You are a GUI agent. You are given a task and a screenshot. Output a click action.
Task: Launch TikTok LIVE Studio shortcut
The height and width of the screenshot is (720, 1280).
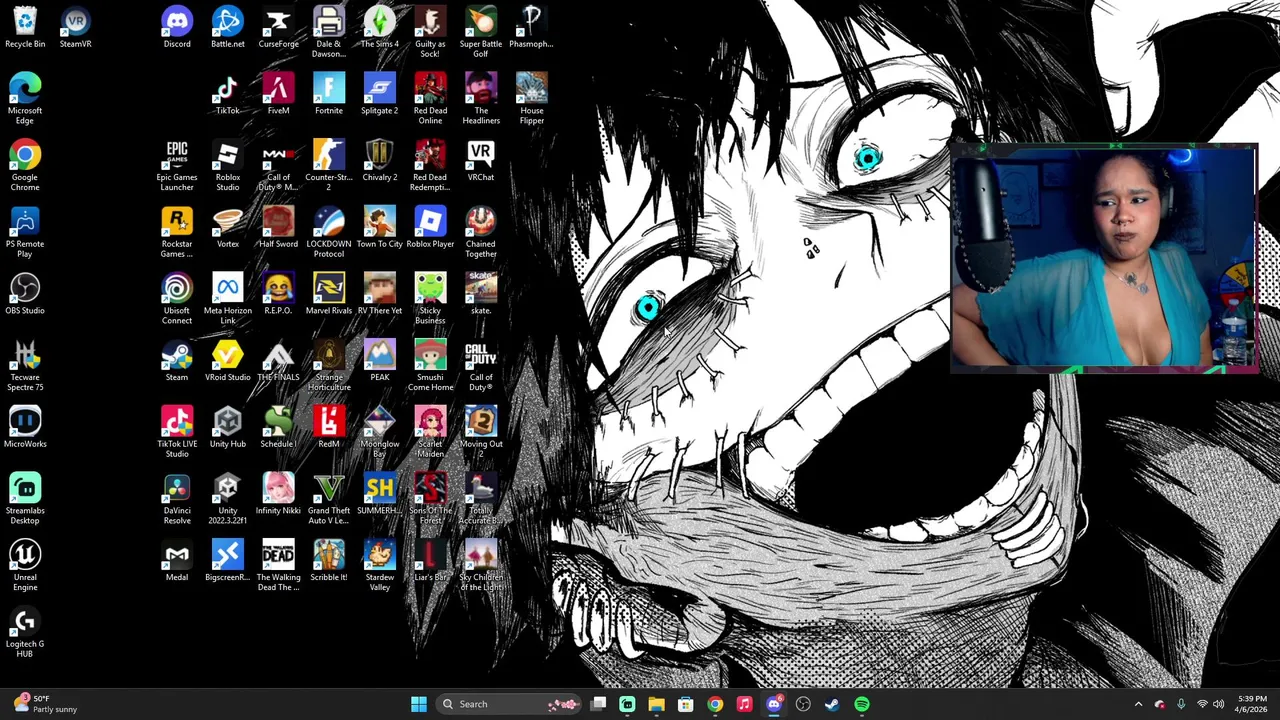pyautogui.click(x=177, y=432)
